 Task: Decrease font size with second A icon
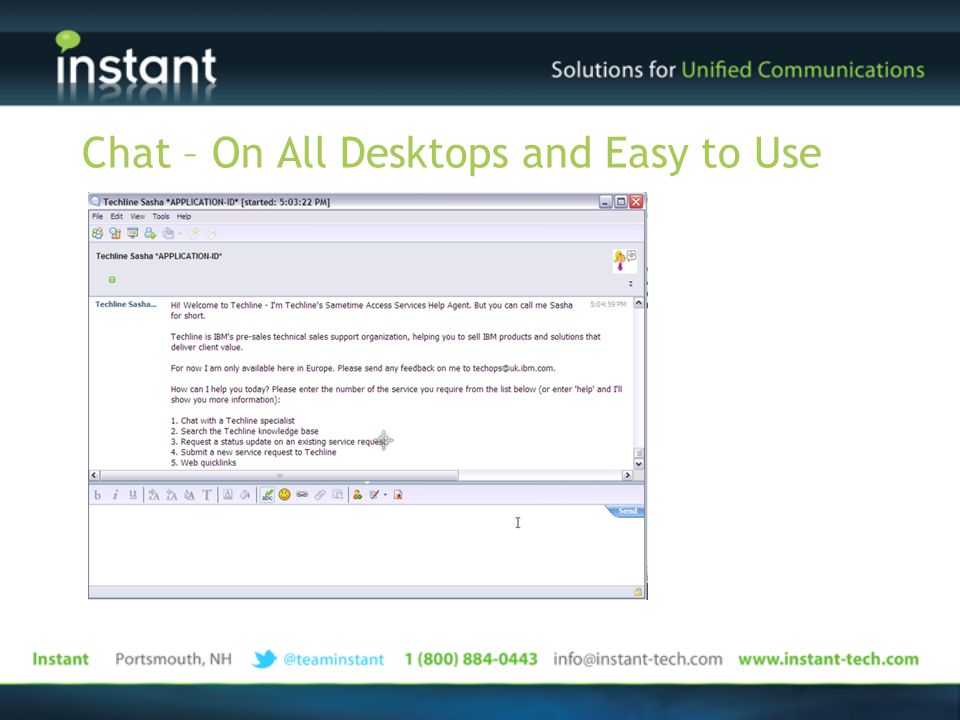pyautogui.click(x=171, y=495)
